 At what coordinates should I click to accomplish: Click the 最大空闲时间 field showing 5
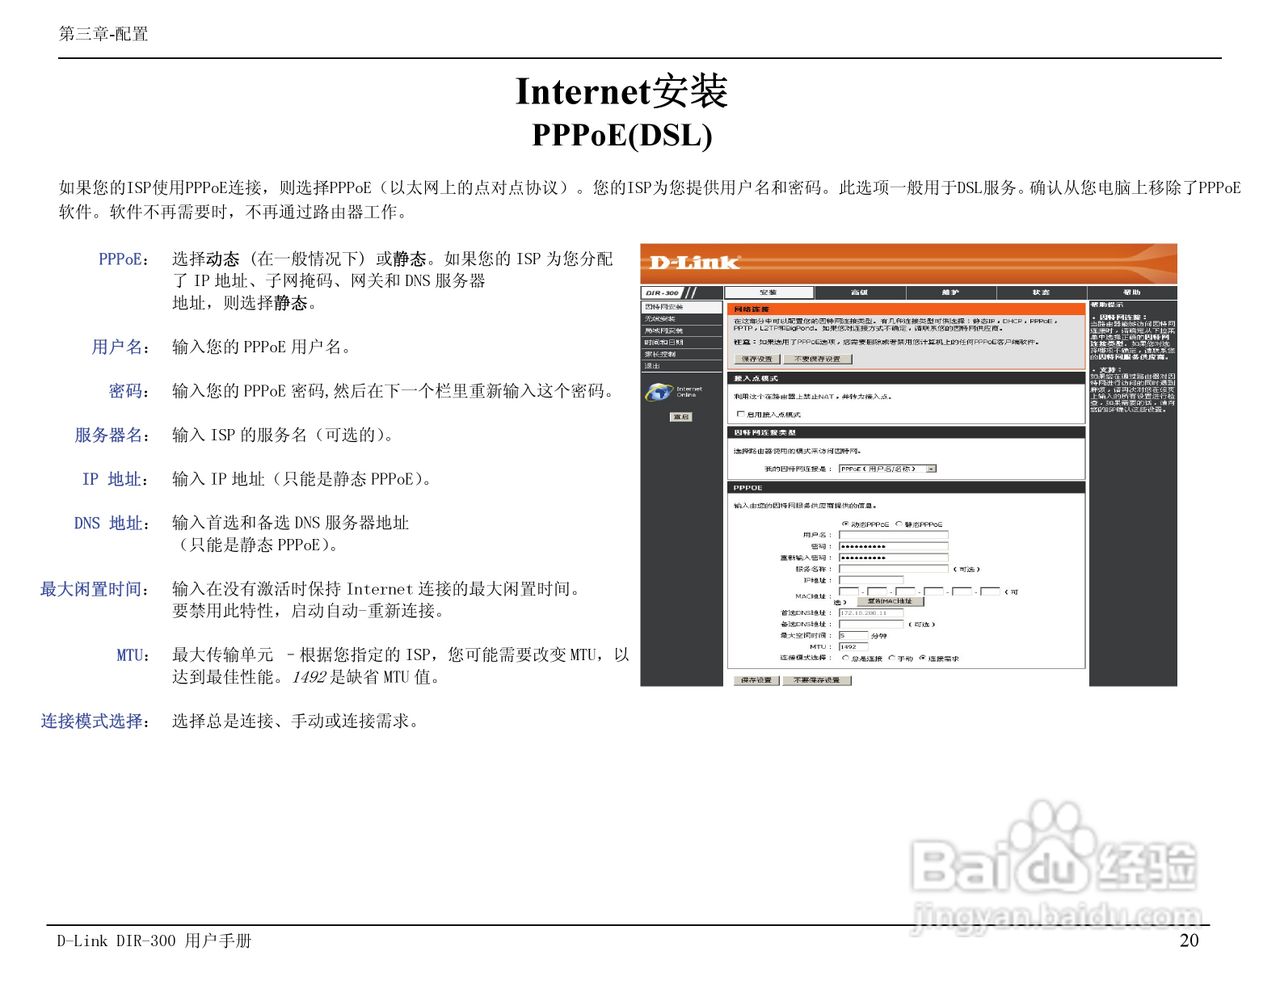tap(853, 636)
